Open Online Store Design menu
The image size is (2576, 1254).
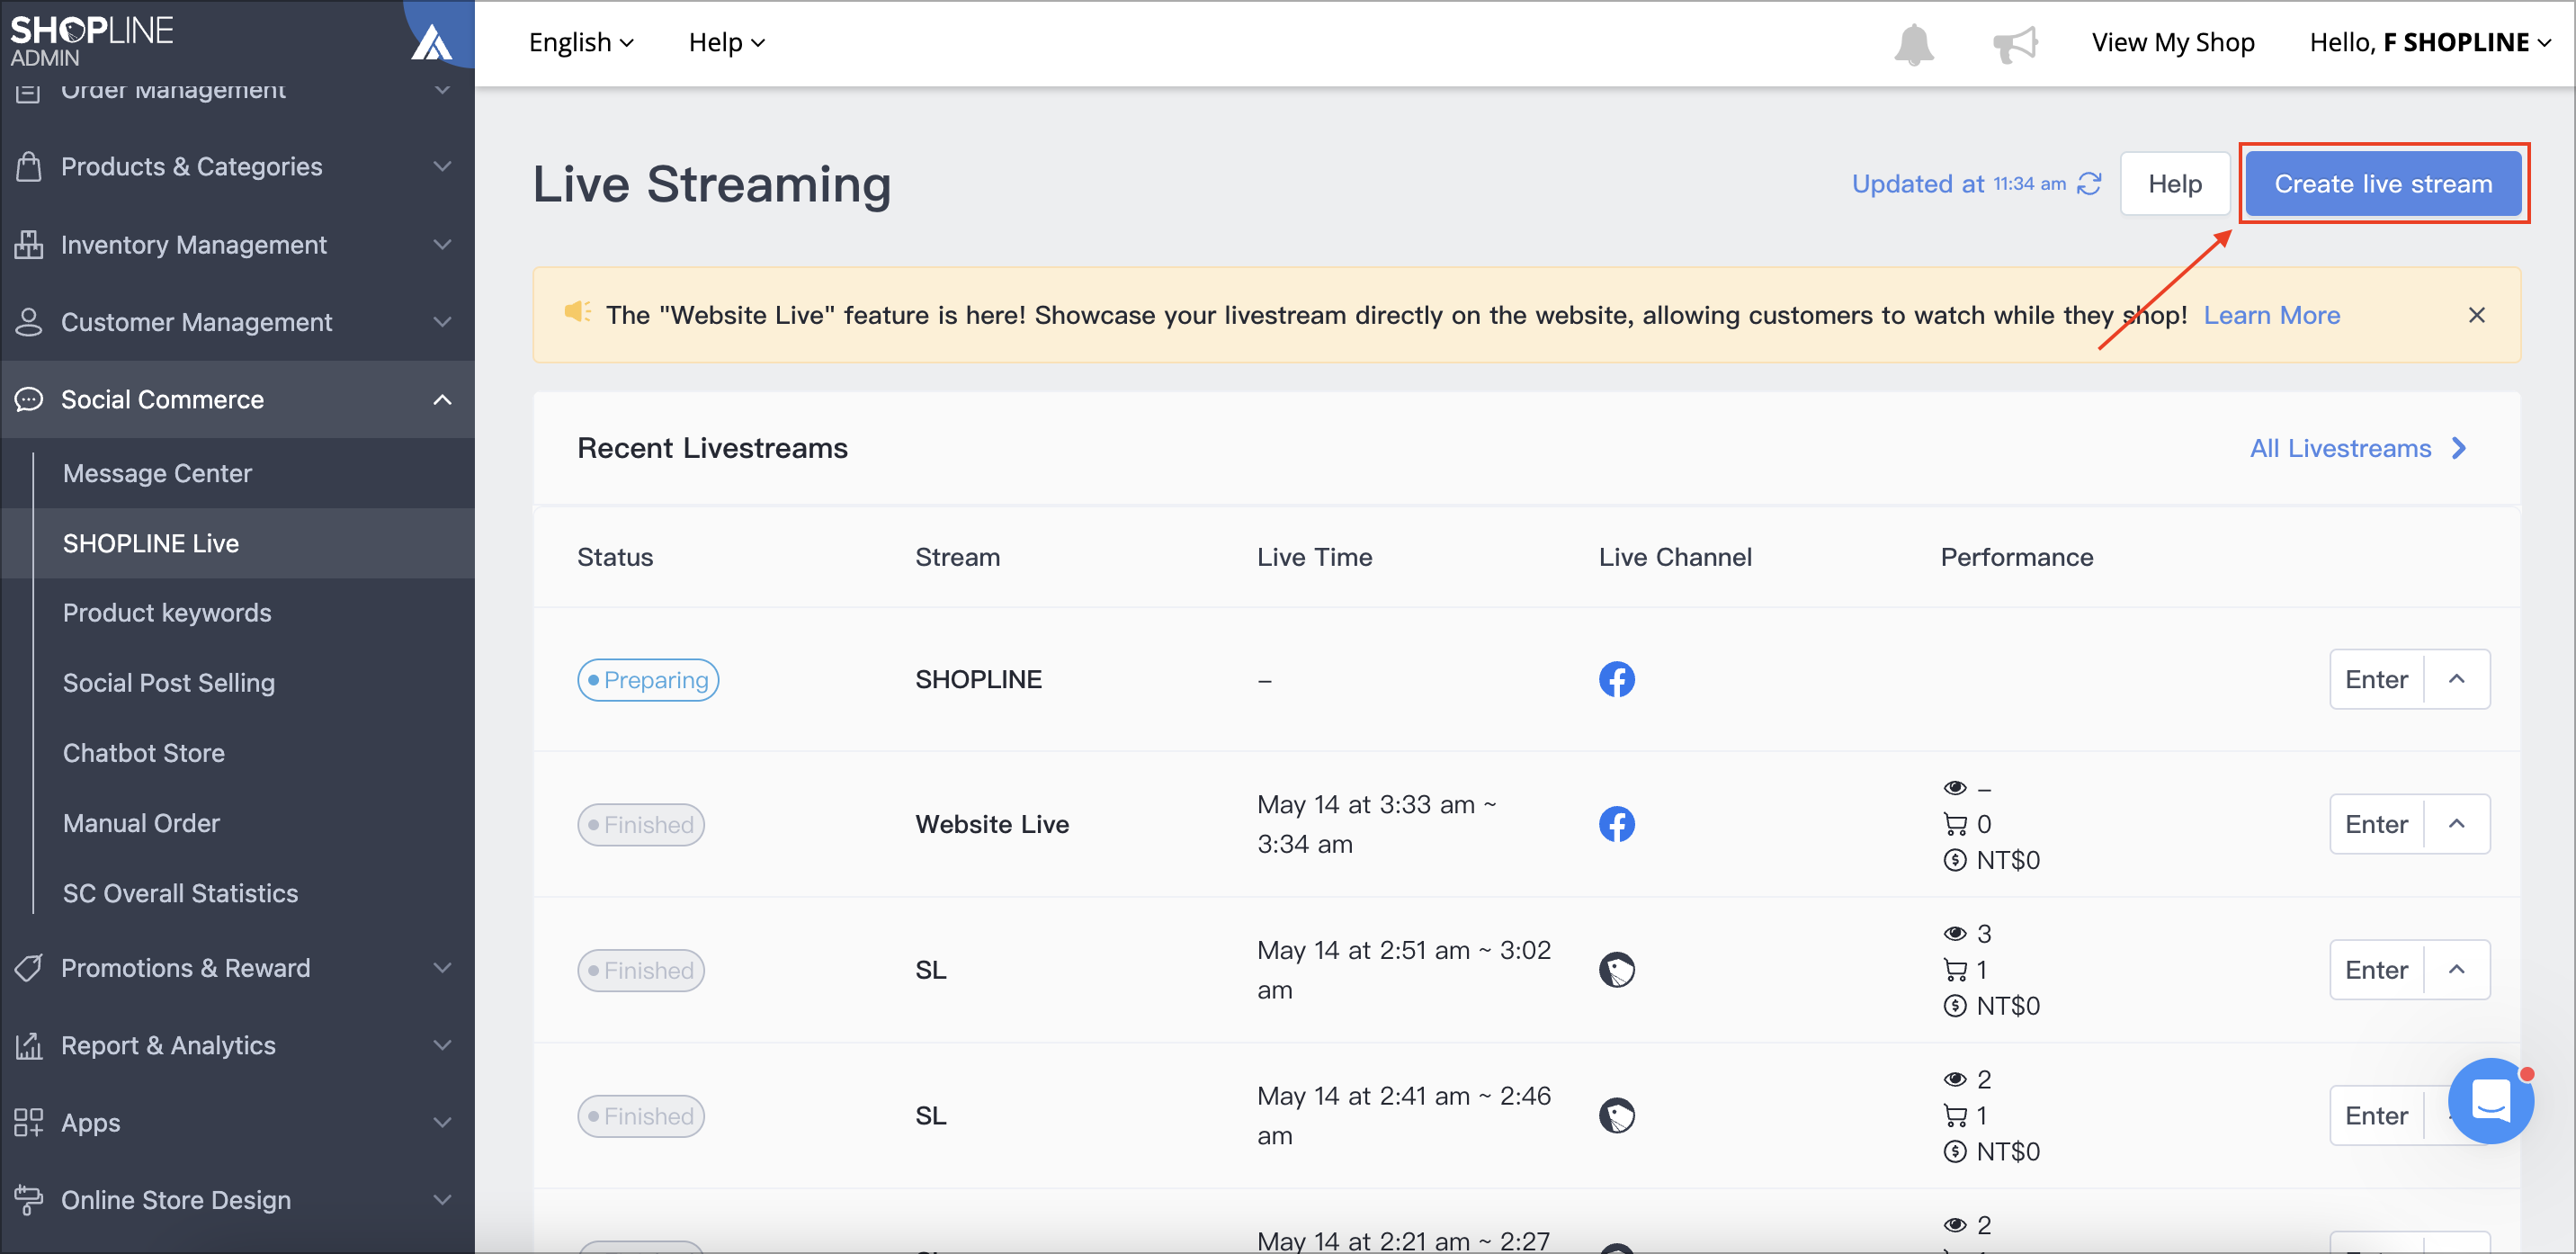coord(237,1199)
